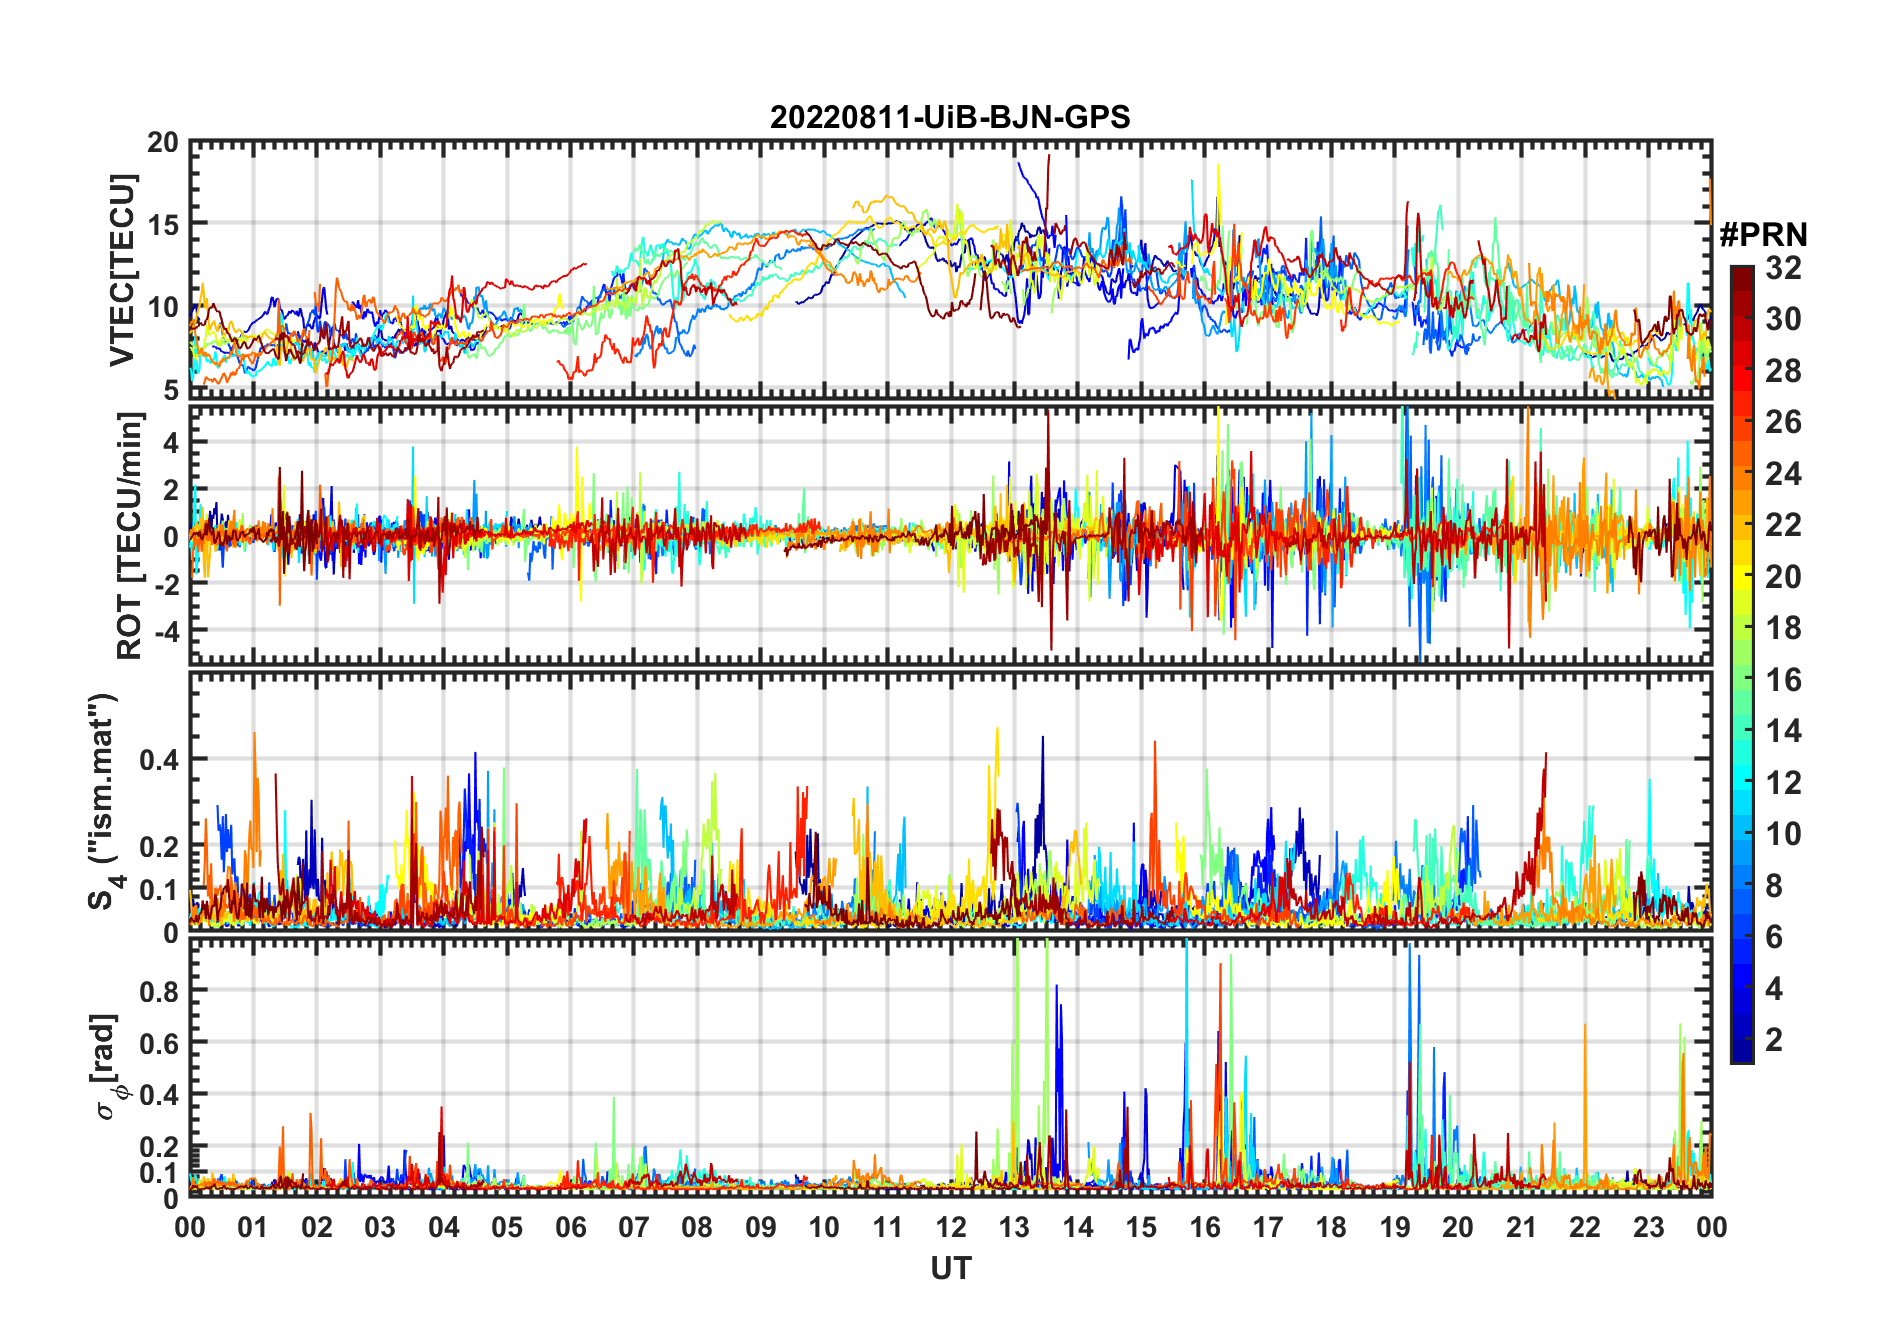Viewport: 1902px width, 1330px height.
Task: Click colorbar tick label 10
Action: coord(1783,834)
